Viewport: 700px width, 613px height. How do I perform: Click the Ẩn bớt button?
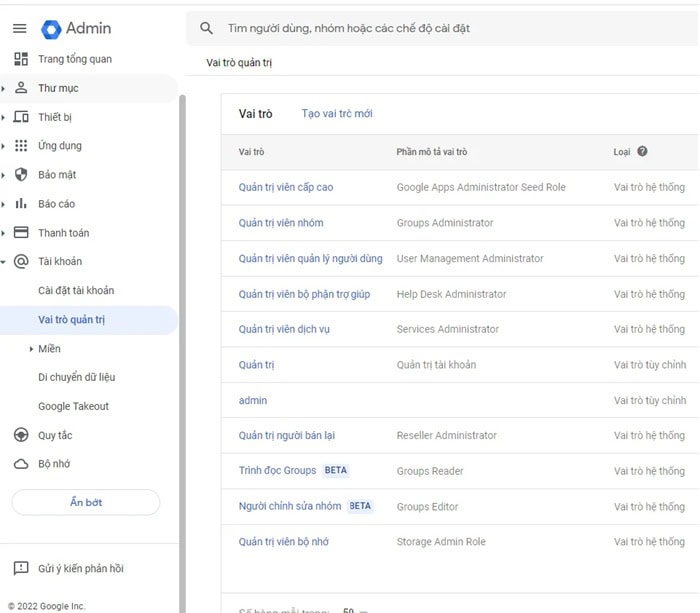(x=86, y=502)
